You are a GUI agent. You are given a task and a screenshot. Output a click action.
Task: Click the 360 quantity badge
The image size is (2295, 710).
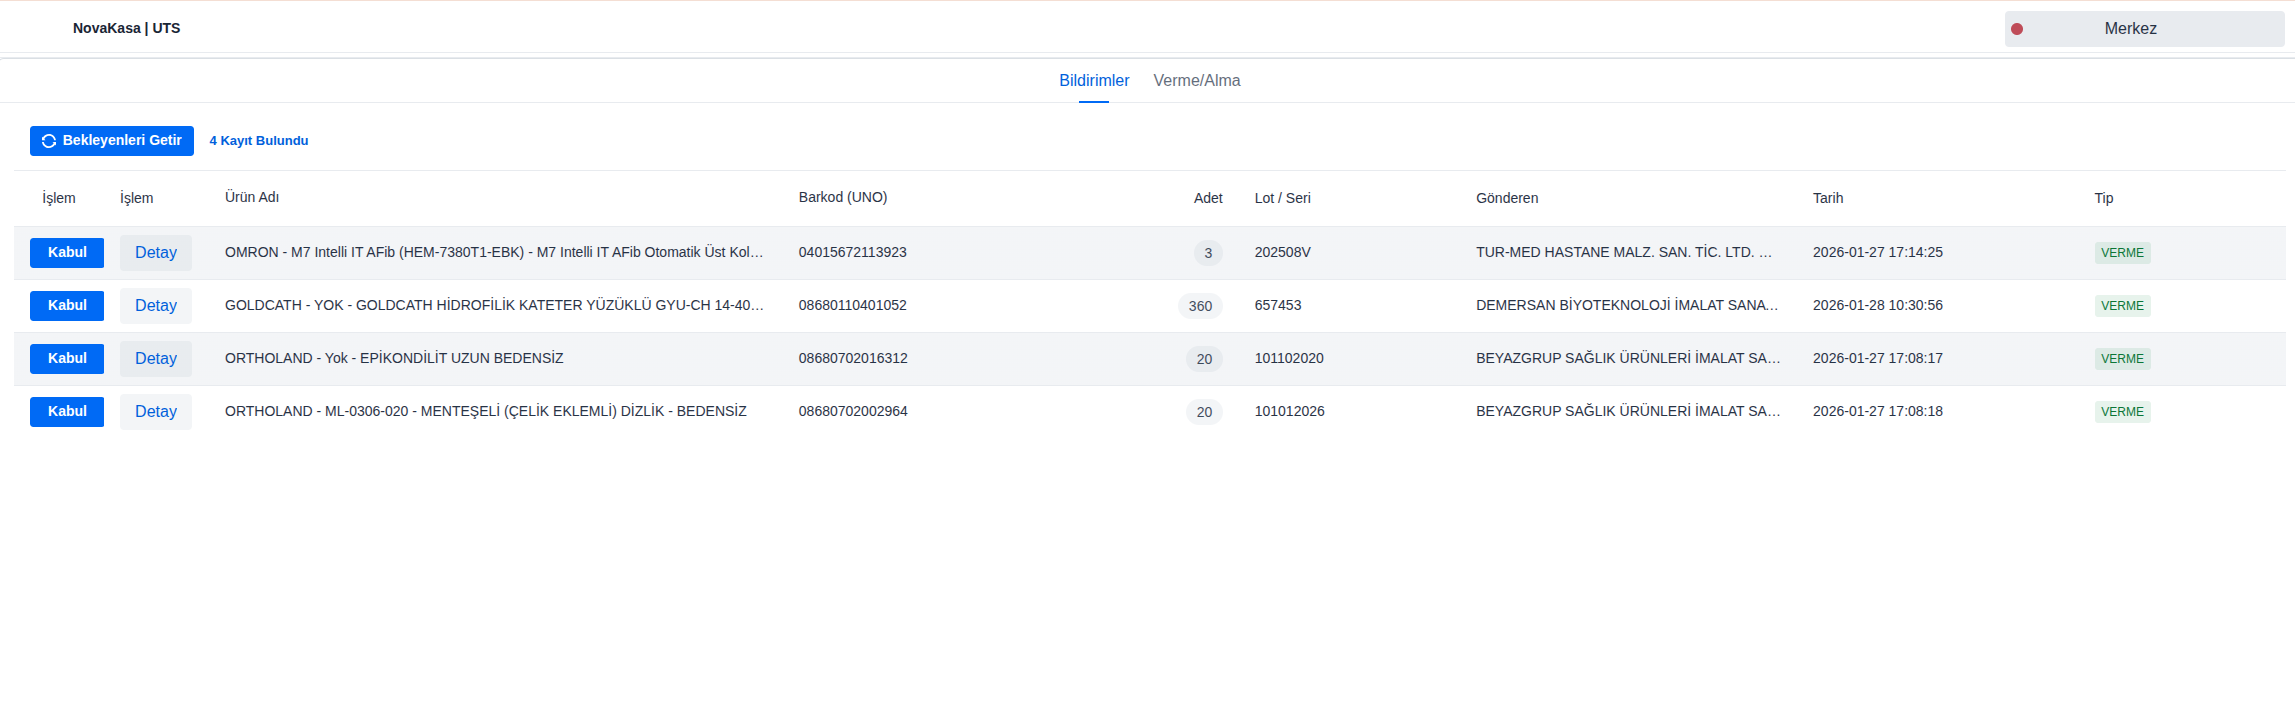pyautogui.click(x=1200, y=306)
